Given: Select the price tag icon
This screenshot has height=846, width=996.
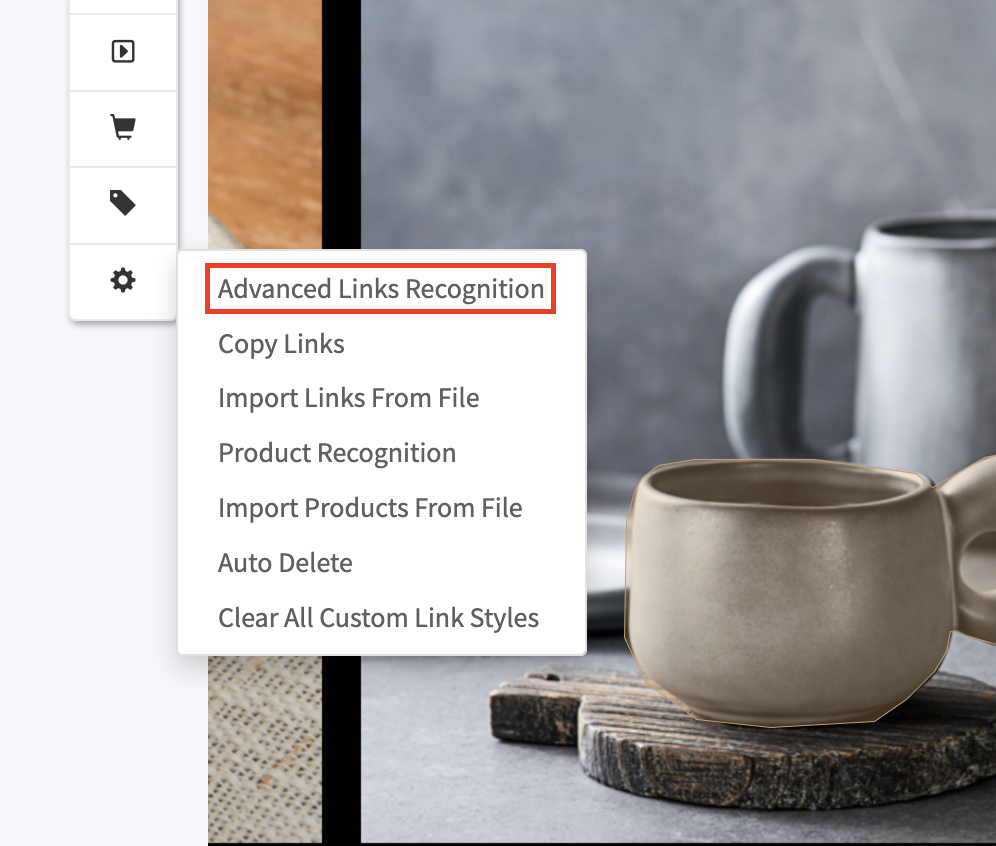Looking at the screenshot, I should [122, 204].
